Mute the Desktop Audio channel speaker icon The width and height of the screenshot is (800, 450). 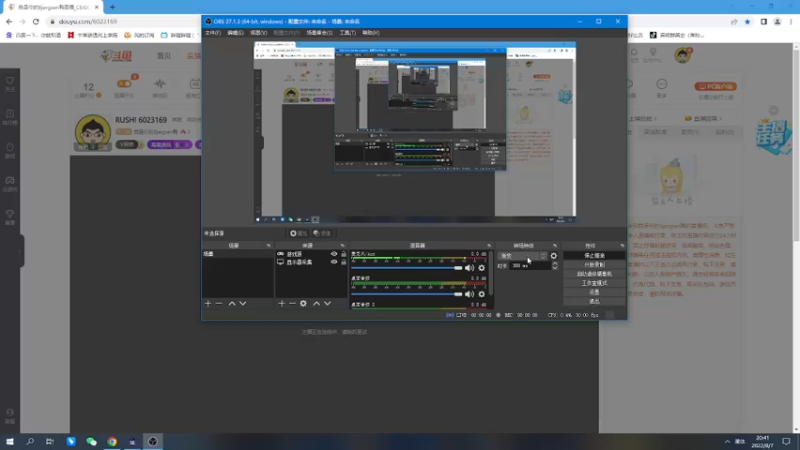click(x=469, y=294)
